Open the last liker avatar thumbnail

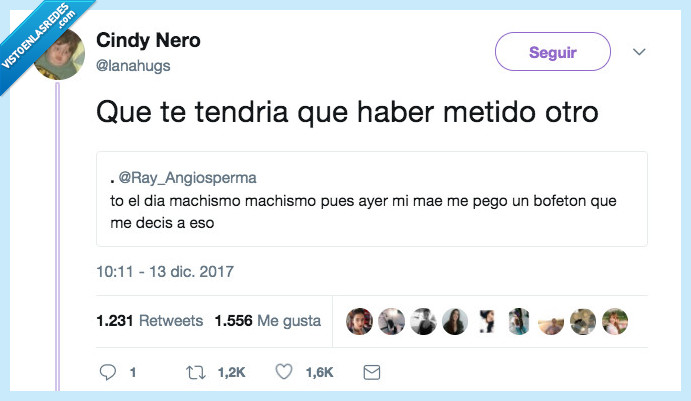[x=615, y=321]
